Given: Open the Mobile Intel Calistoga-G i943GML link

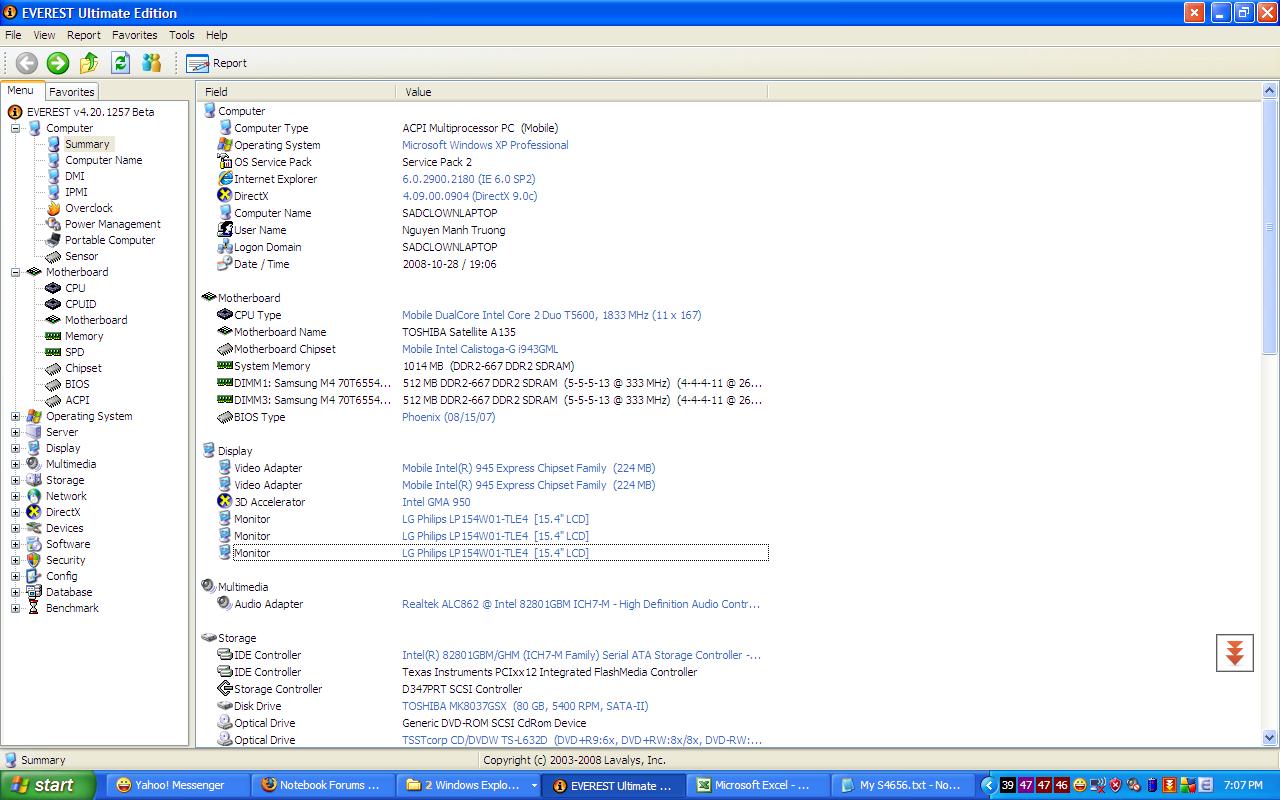Looking at the screenshot, I should coord(480,349).
